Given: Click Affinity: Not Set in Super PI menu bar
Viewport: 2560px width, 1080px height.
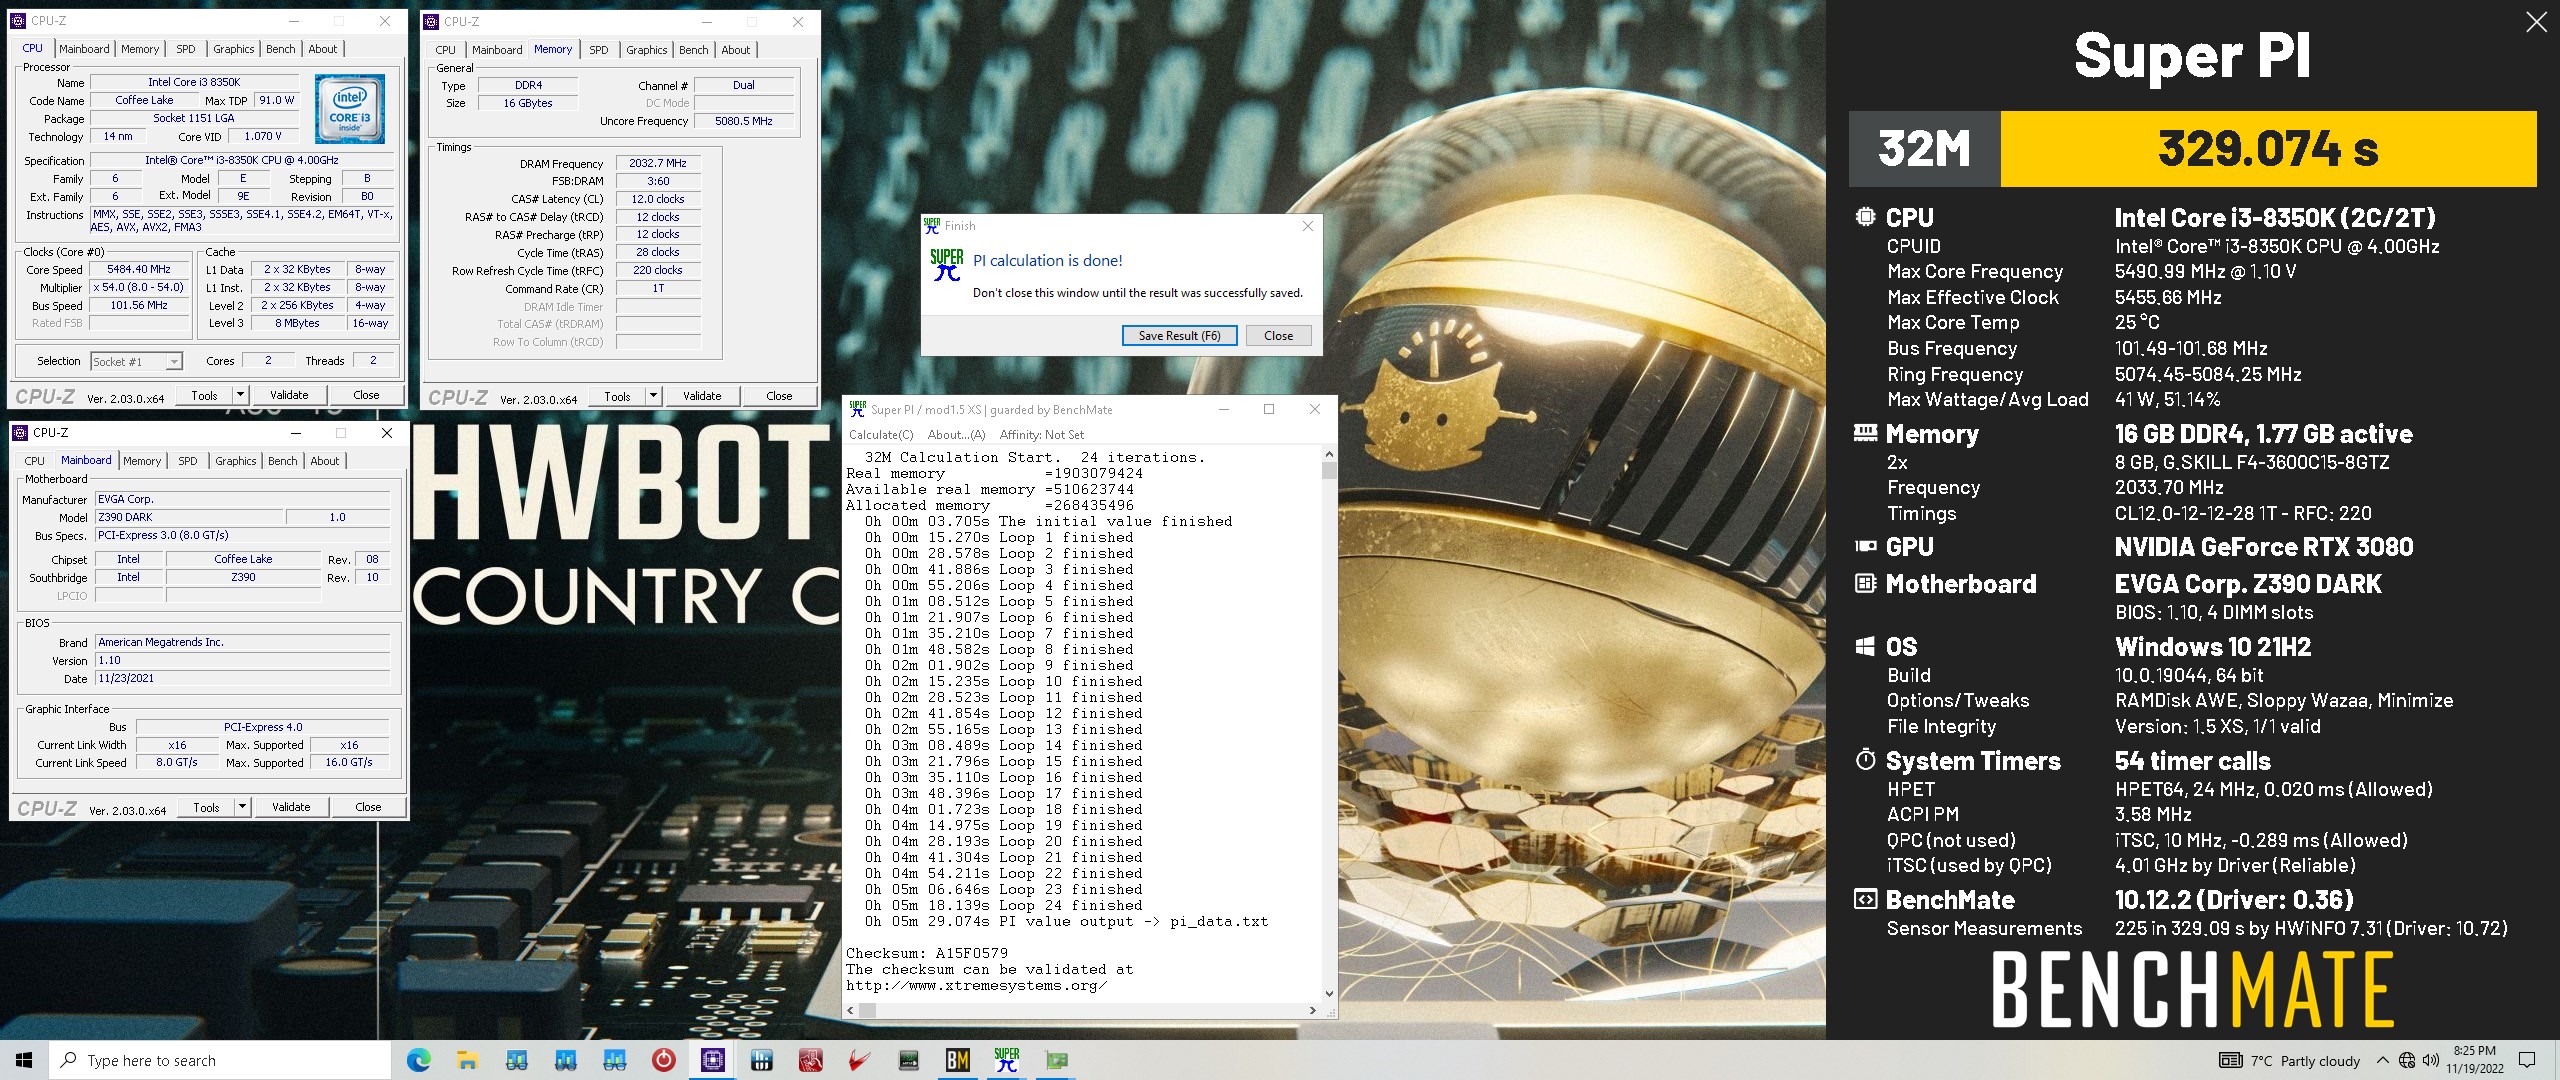Looking at the screenshot, I should click(x=1041, y=435).
